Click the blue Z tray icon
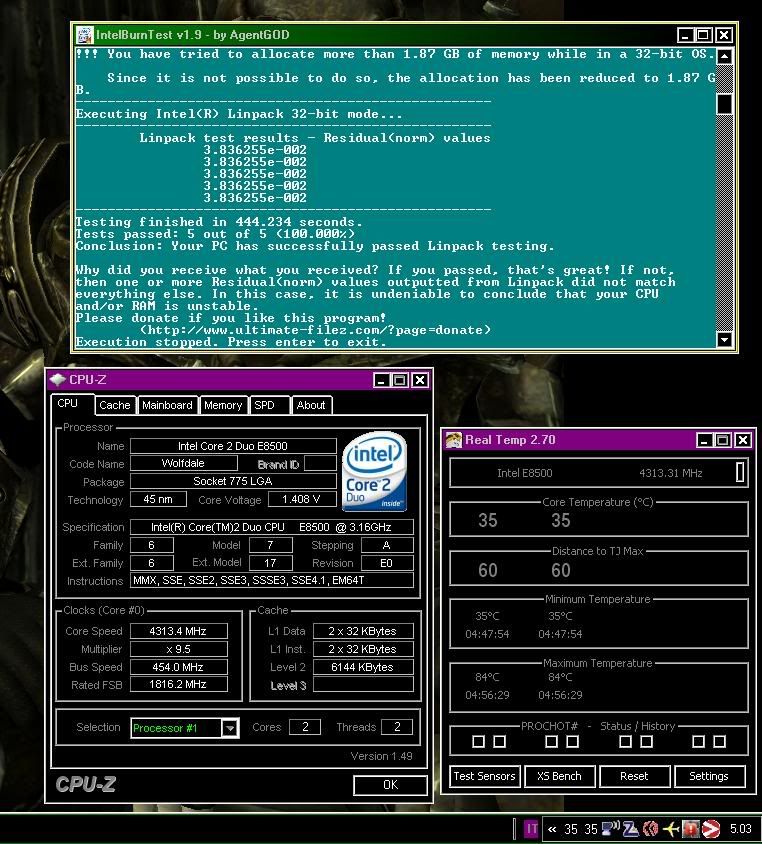 point(630,829)
